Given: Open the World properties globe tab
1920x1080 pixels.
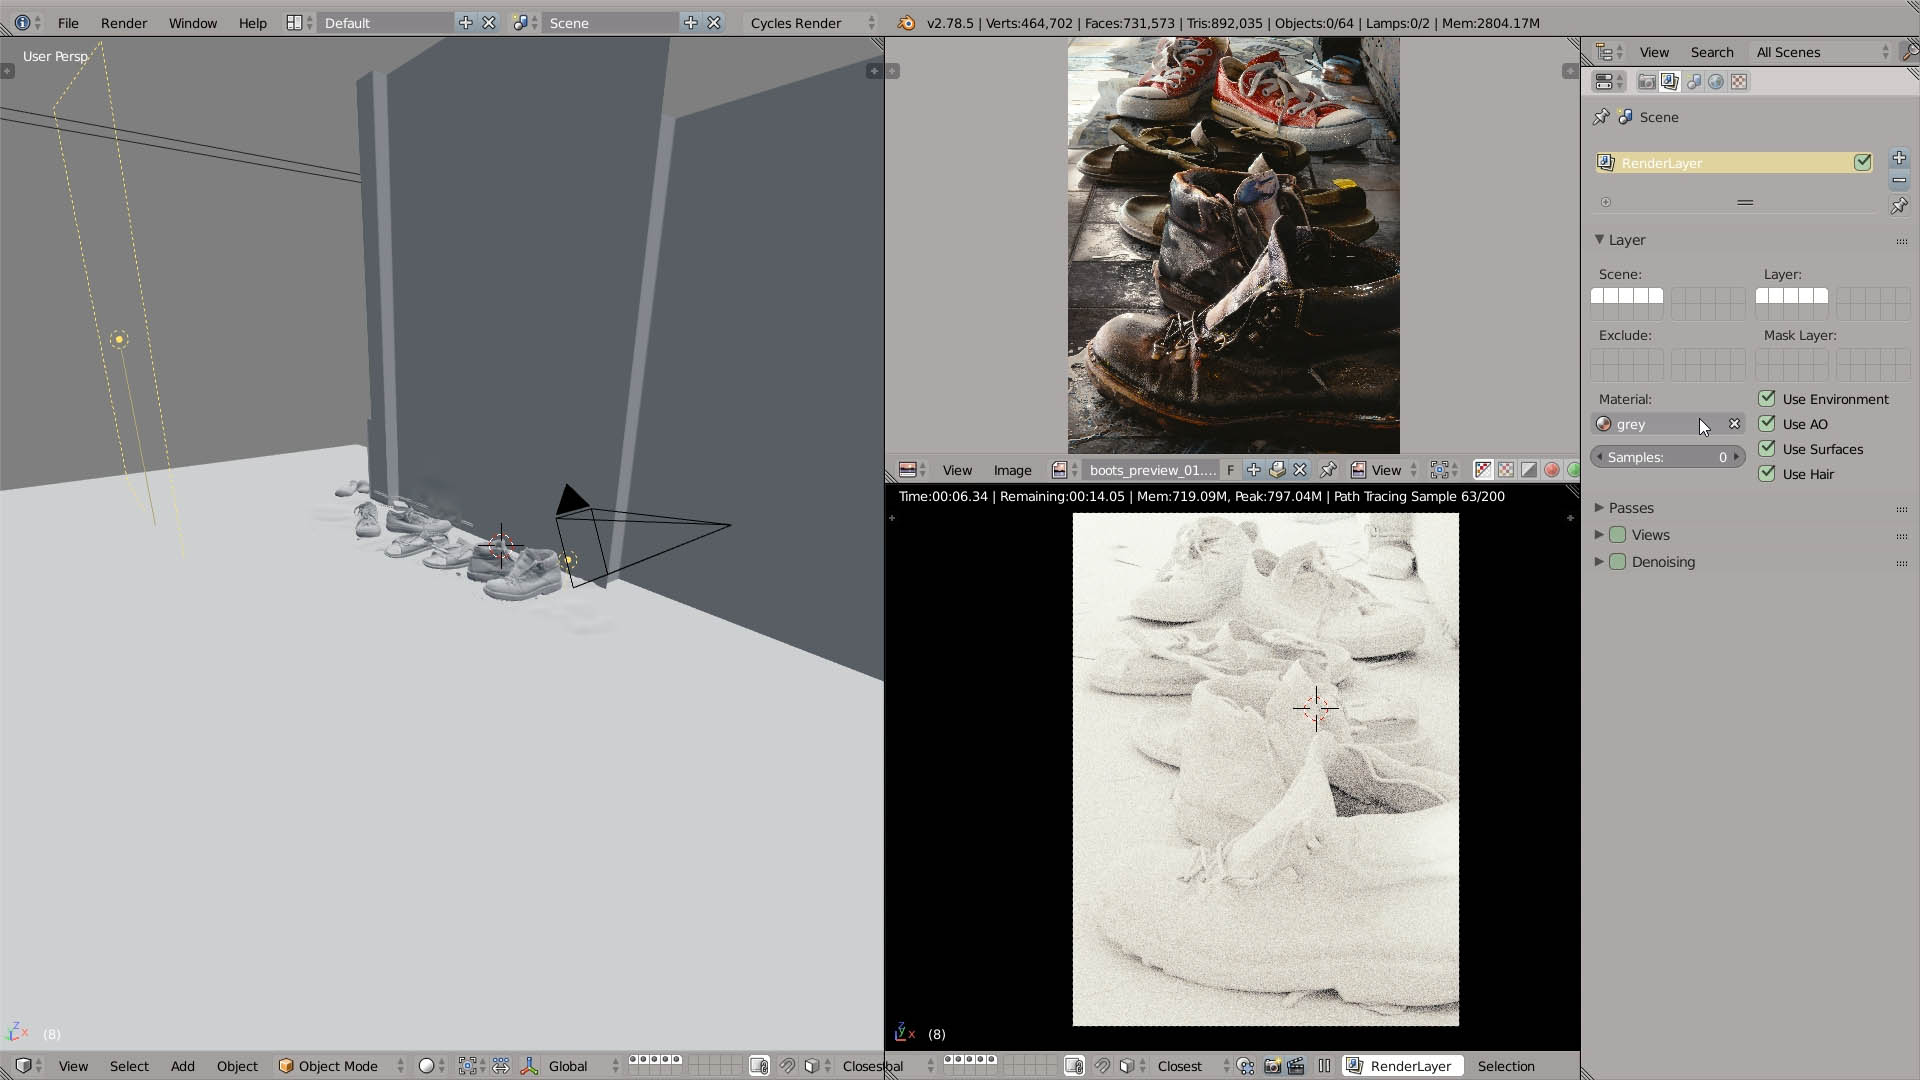Looking at the screenshot, I should pos(1716,82).
